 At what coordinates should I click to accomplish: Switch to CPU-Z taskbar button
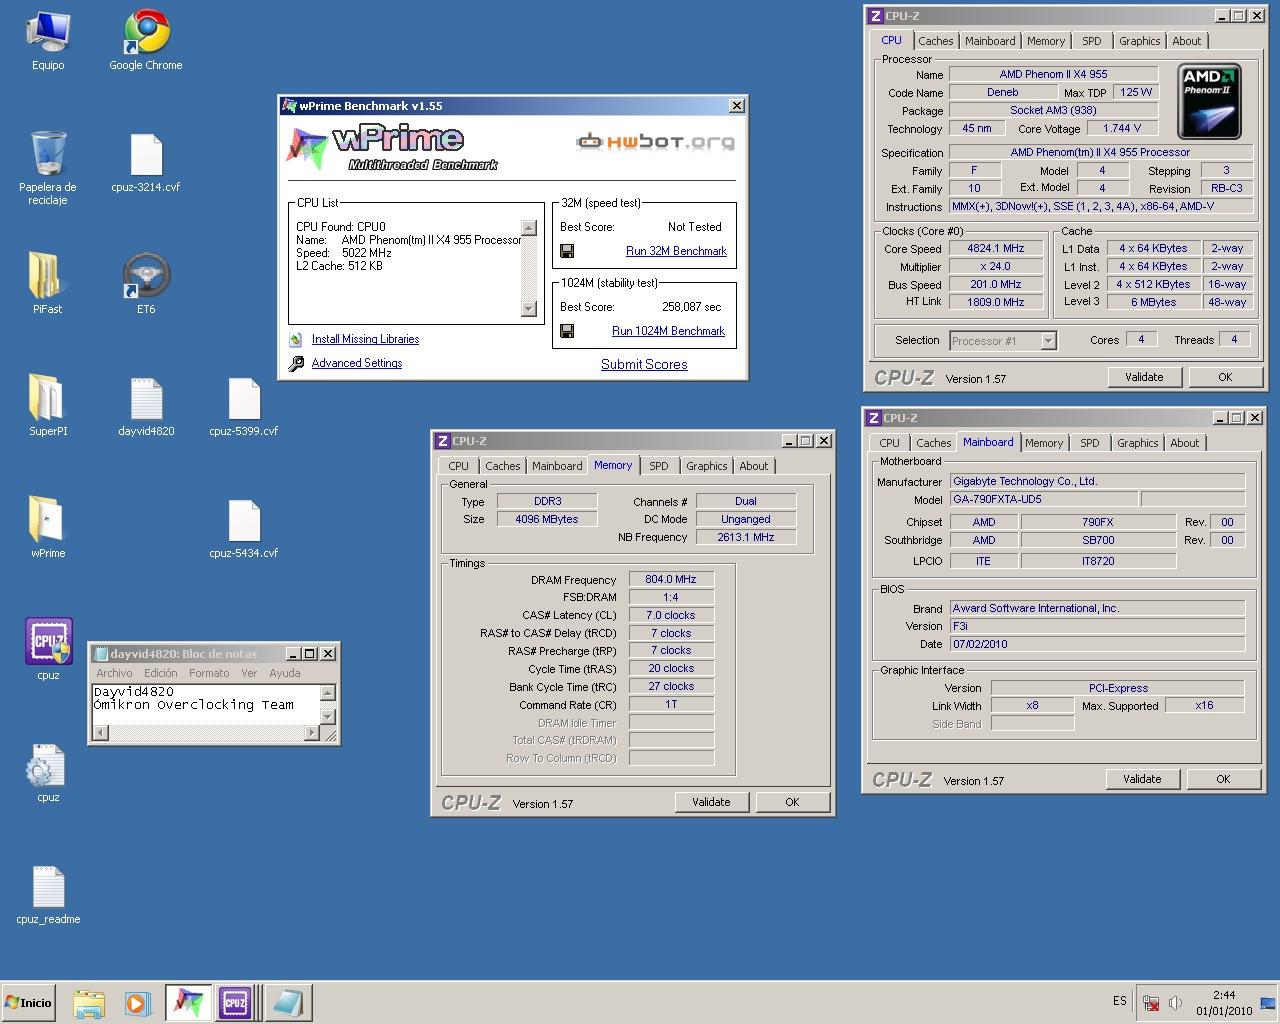(x=236, y=1003)
